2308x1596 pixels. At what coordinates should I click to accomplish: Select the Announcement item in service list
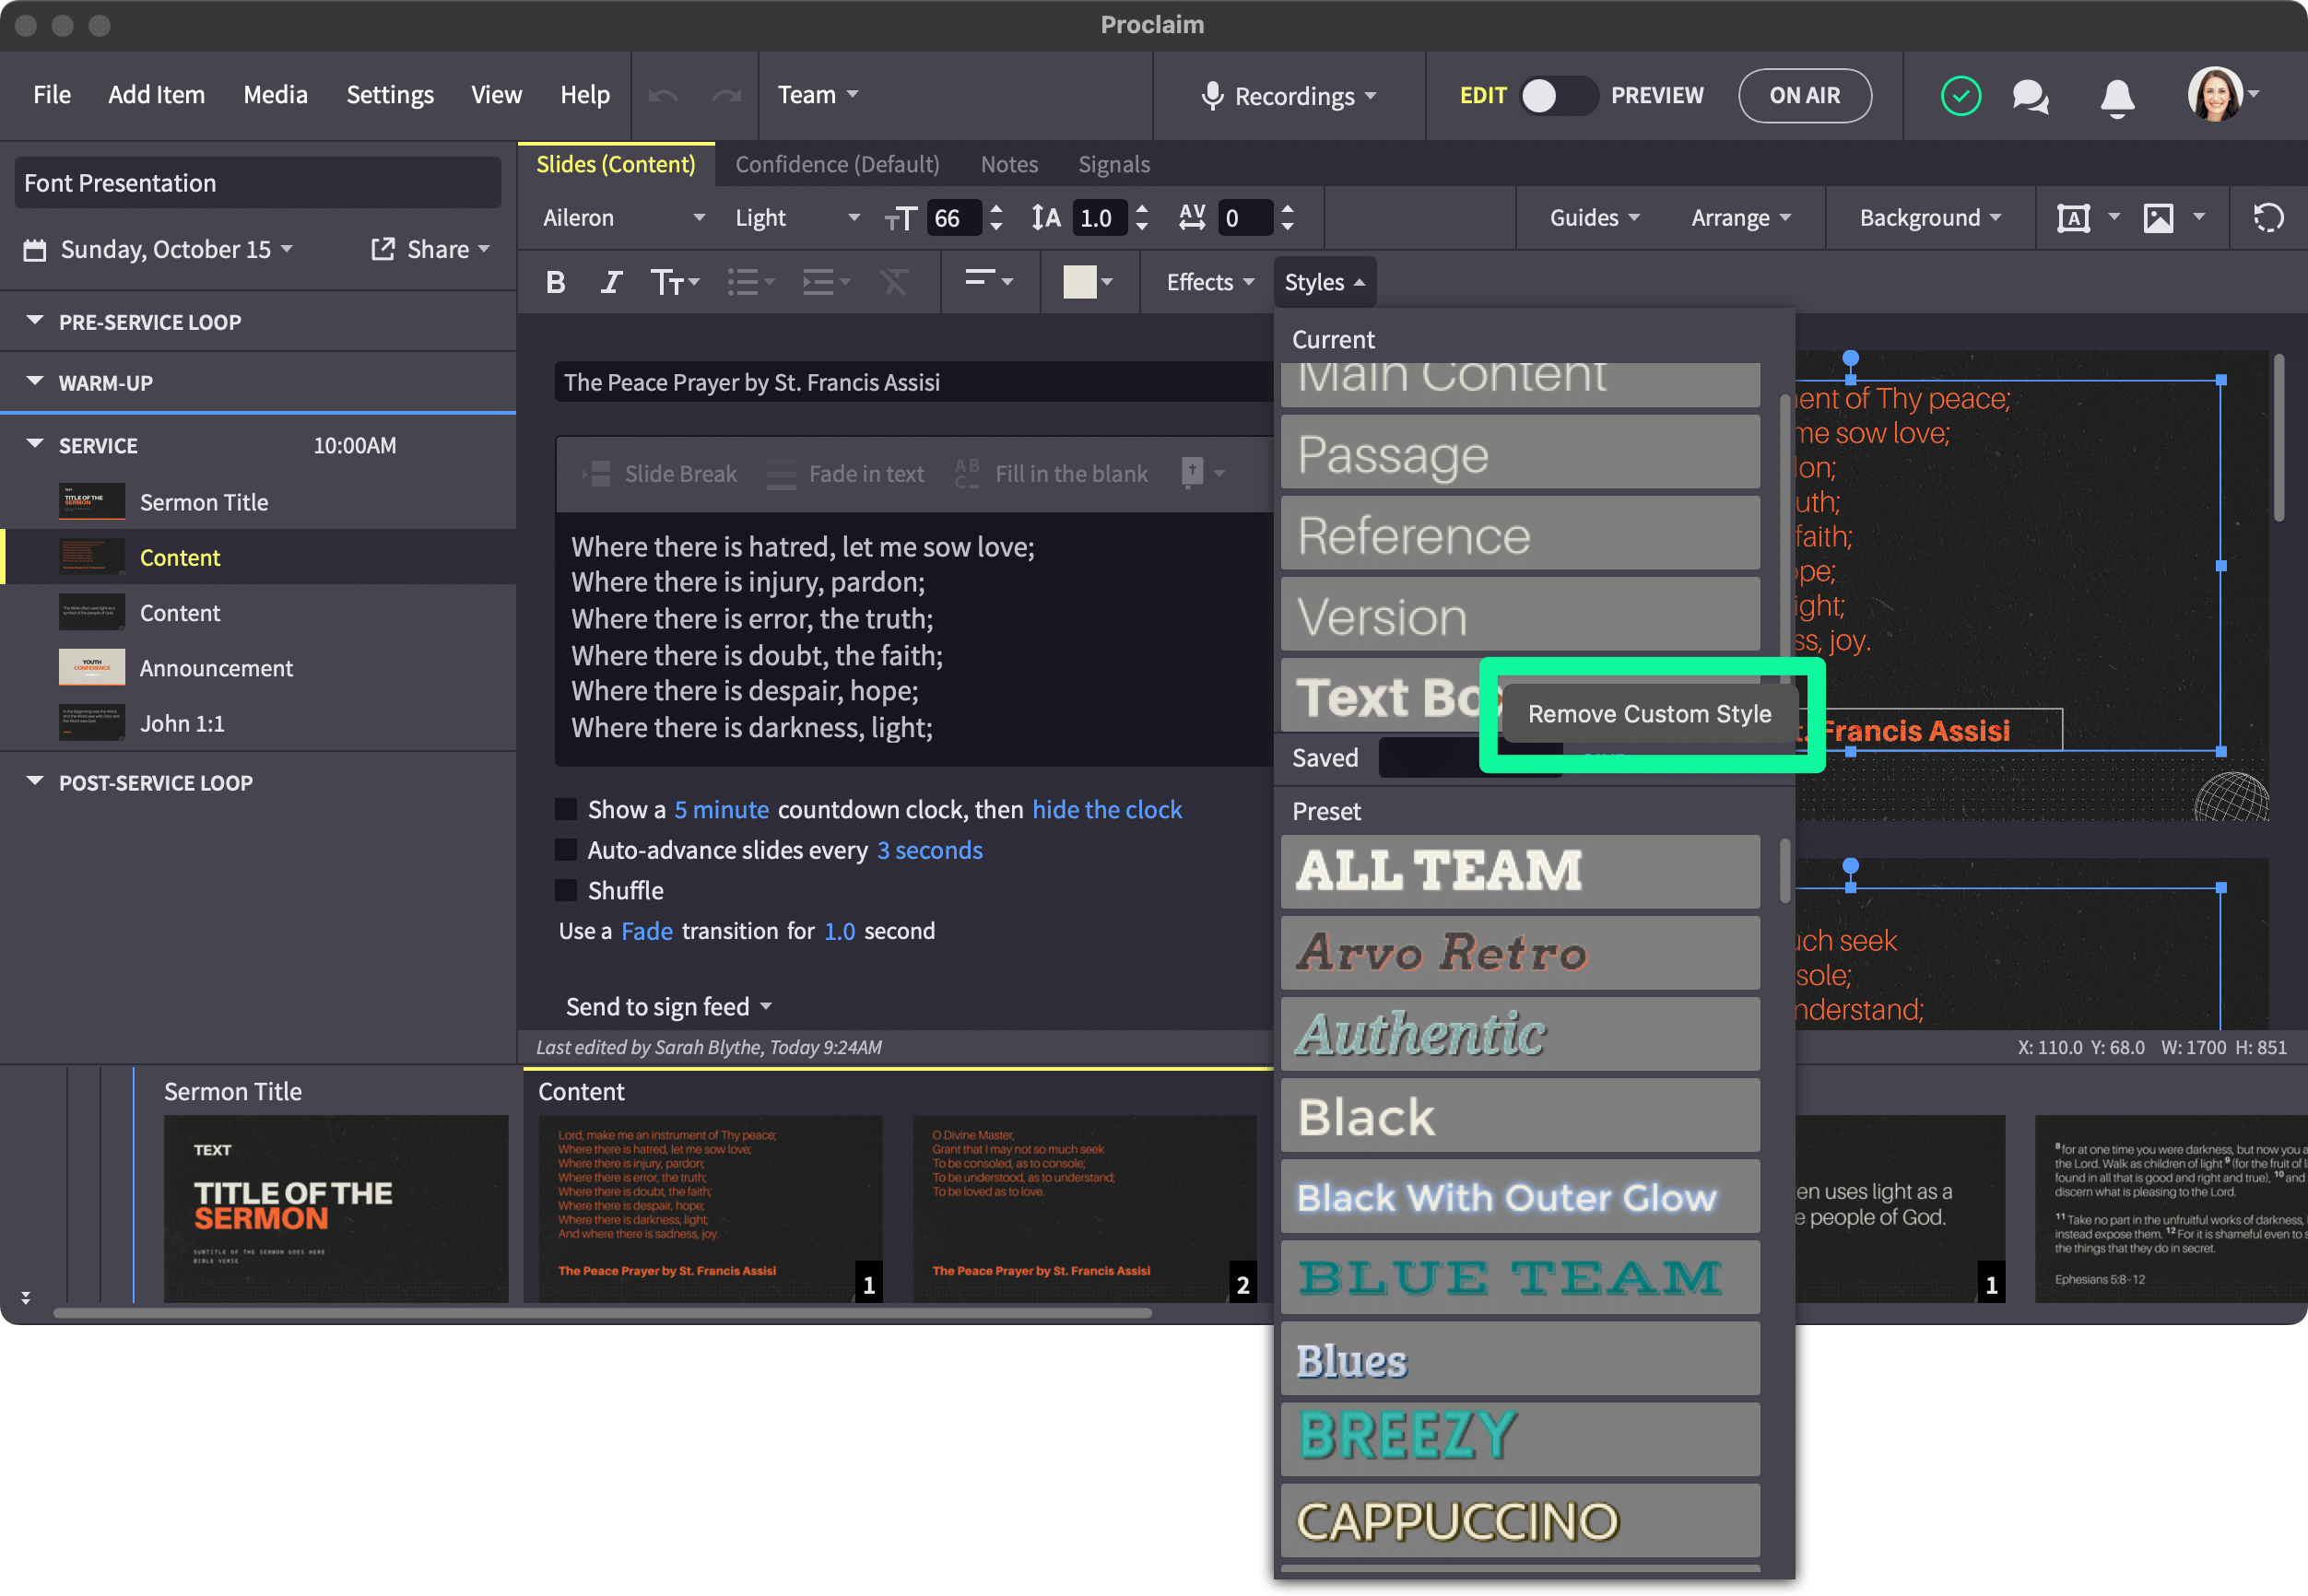coord(260,668)
